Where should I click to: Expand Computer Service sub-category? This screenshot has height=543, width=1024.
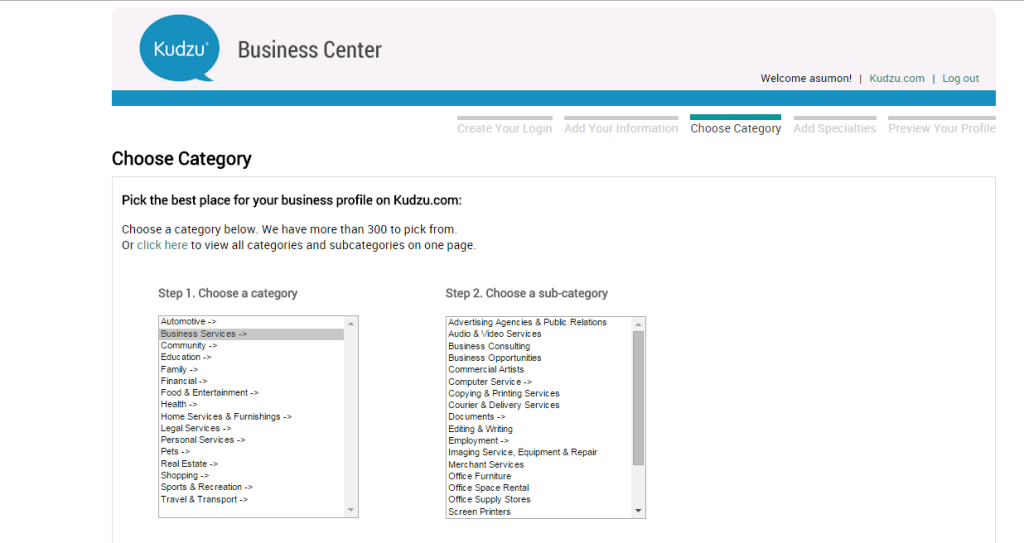[539, 382]
